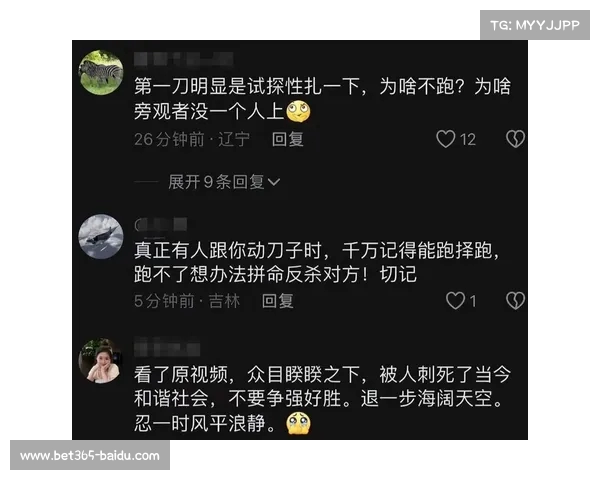The width and height of the screenshot is (600, 480).
Task: Like the comment from 辽宁
Action: point(446,139)
